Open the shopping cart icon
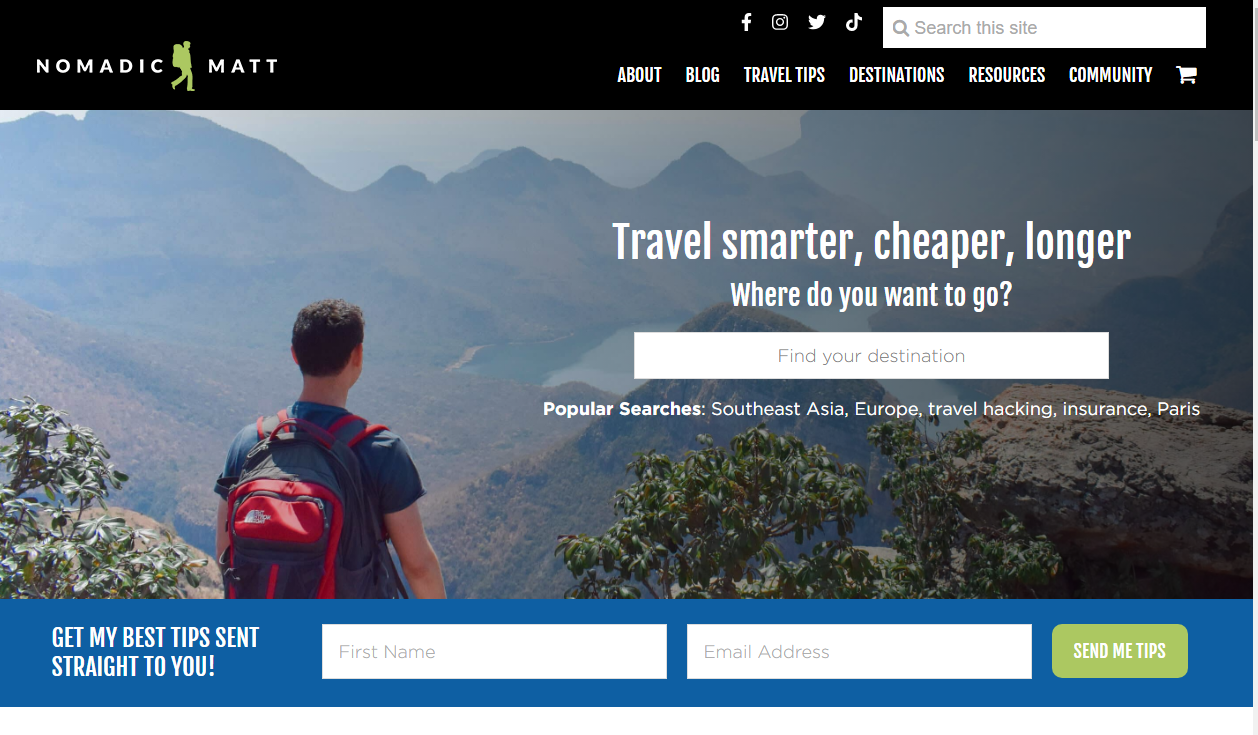Screen dimensions: 1258x735 (1186, 75)
